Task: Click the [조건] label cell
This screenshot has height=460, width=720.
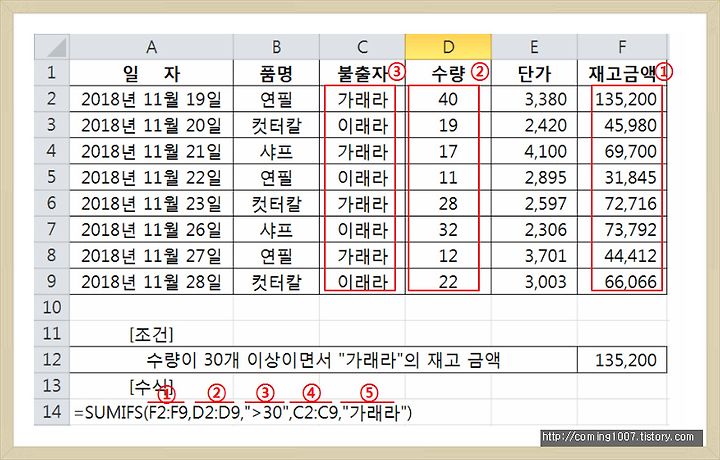Action: 152,334
